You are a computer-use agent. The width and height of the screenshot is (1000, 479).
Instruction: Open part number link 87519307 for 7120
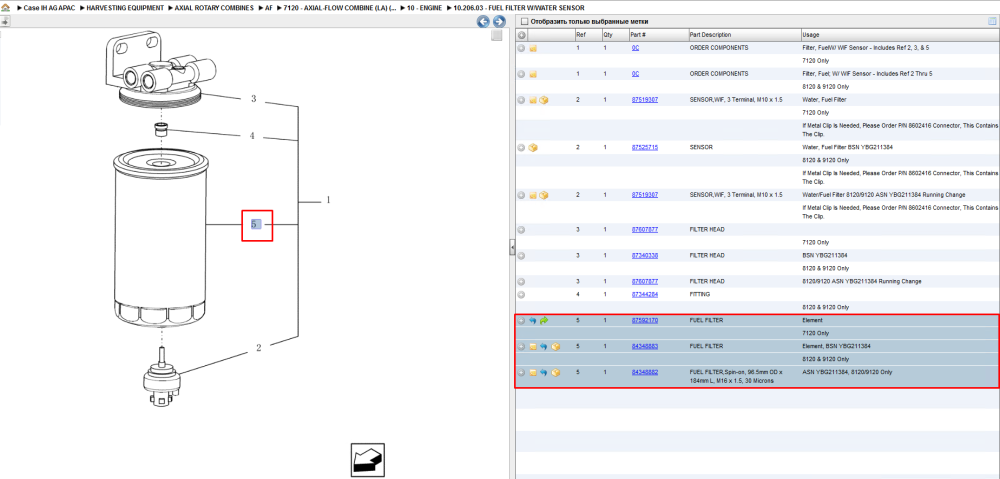[x=645, y=100]
